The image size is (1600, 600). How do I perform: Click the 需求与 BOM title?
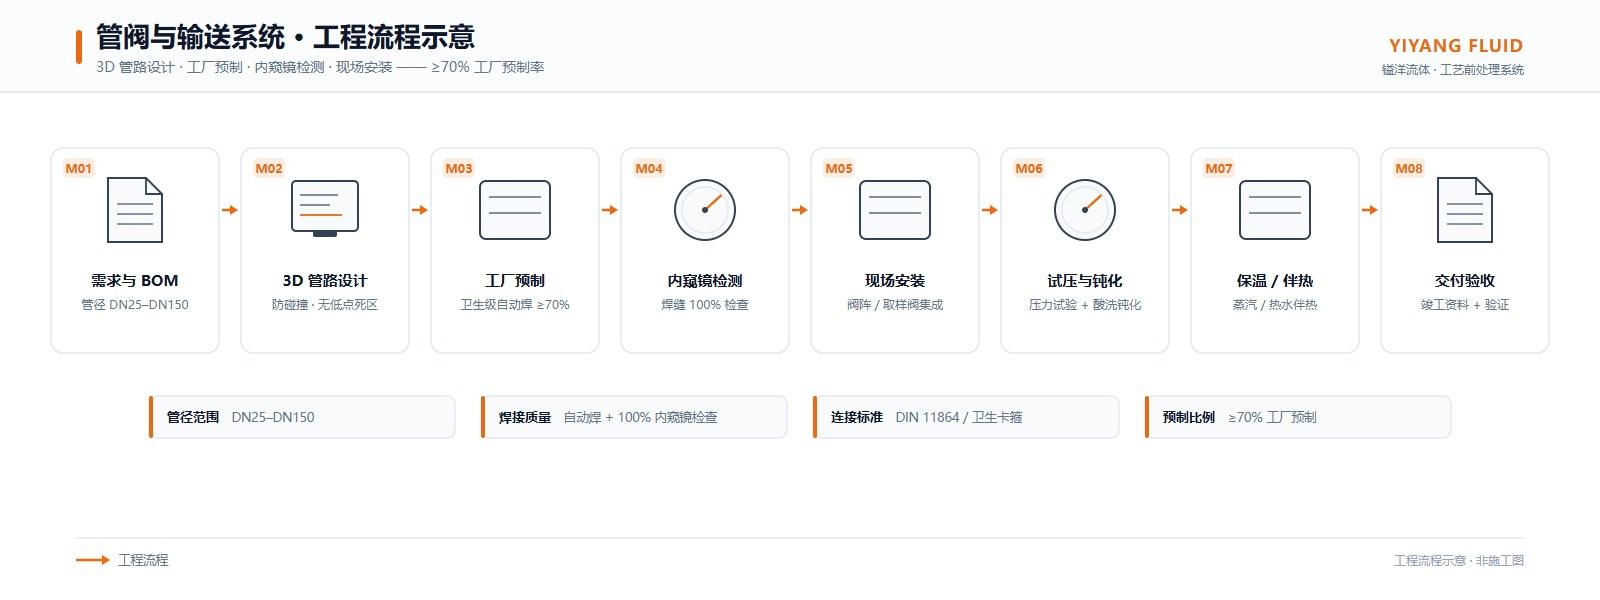pyautogui.click(x=135, y=281)
